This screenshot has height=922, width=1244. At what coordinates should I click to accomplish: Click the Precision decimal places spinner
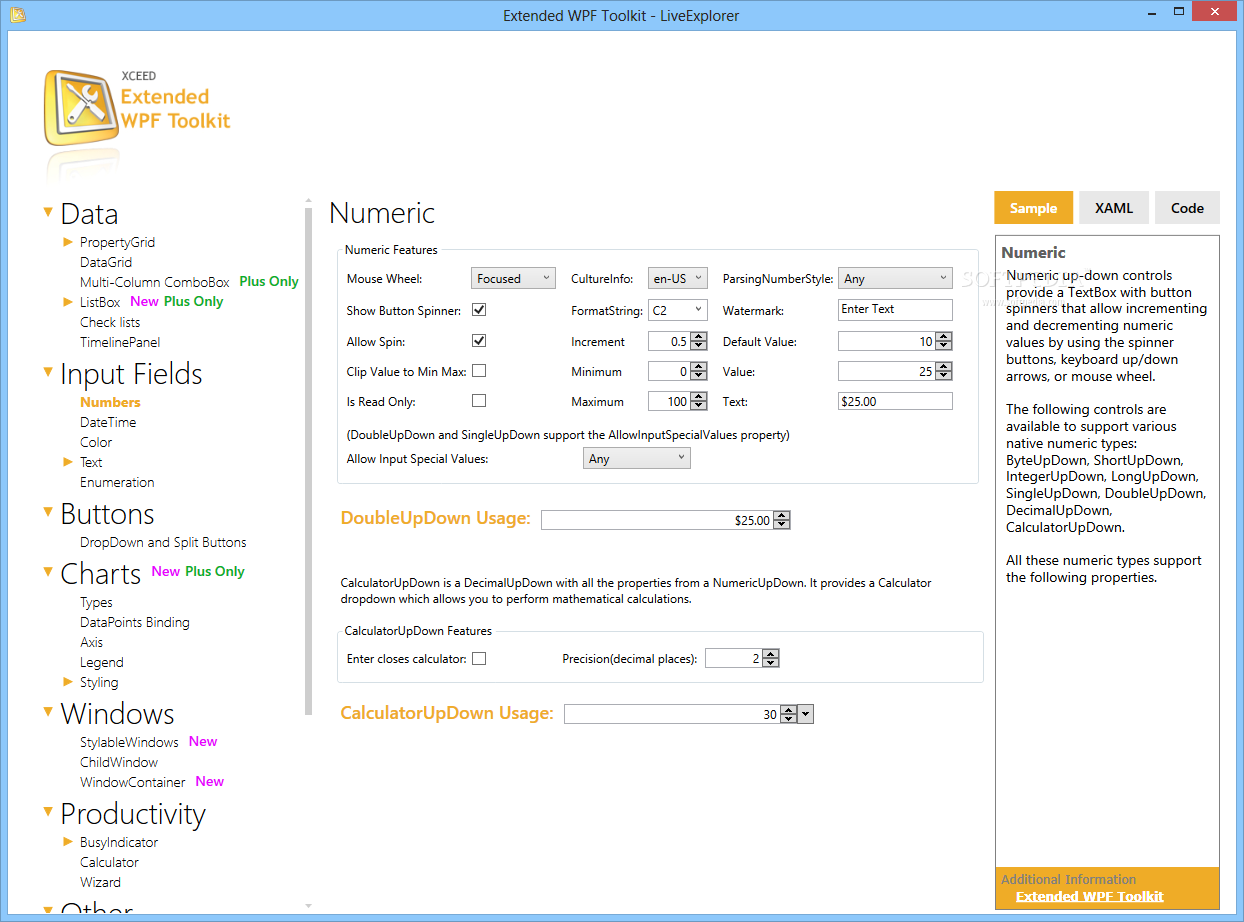pos(770,658)
